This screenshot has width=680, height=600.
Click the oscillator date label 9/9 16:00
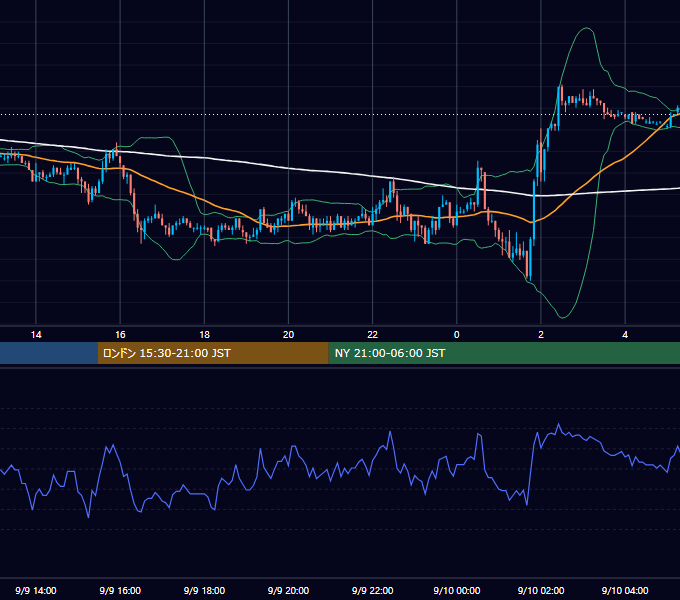tap(120, 590)
